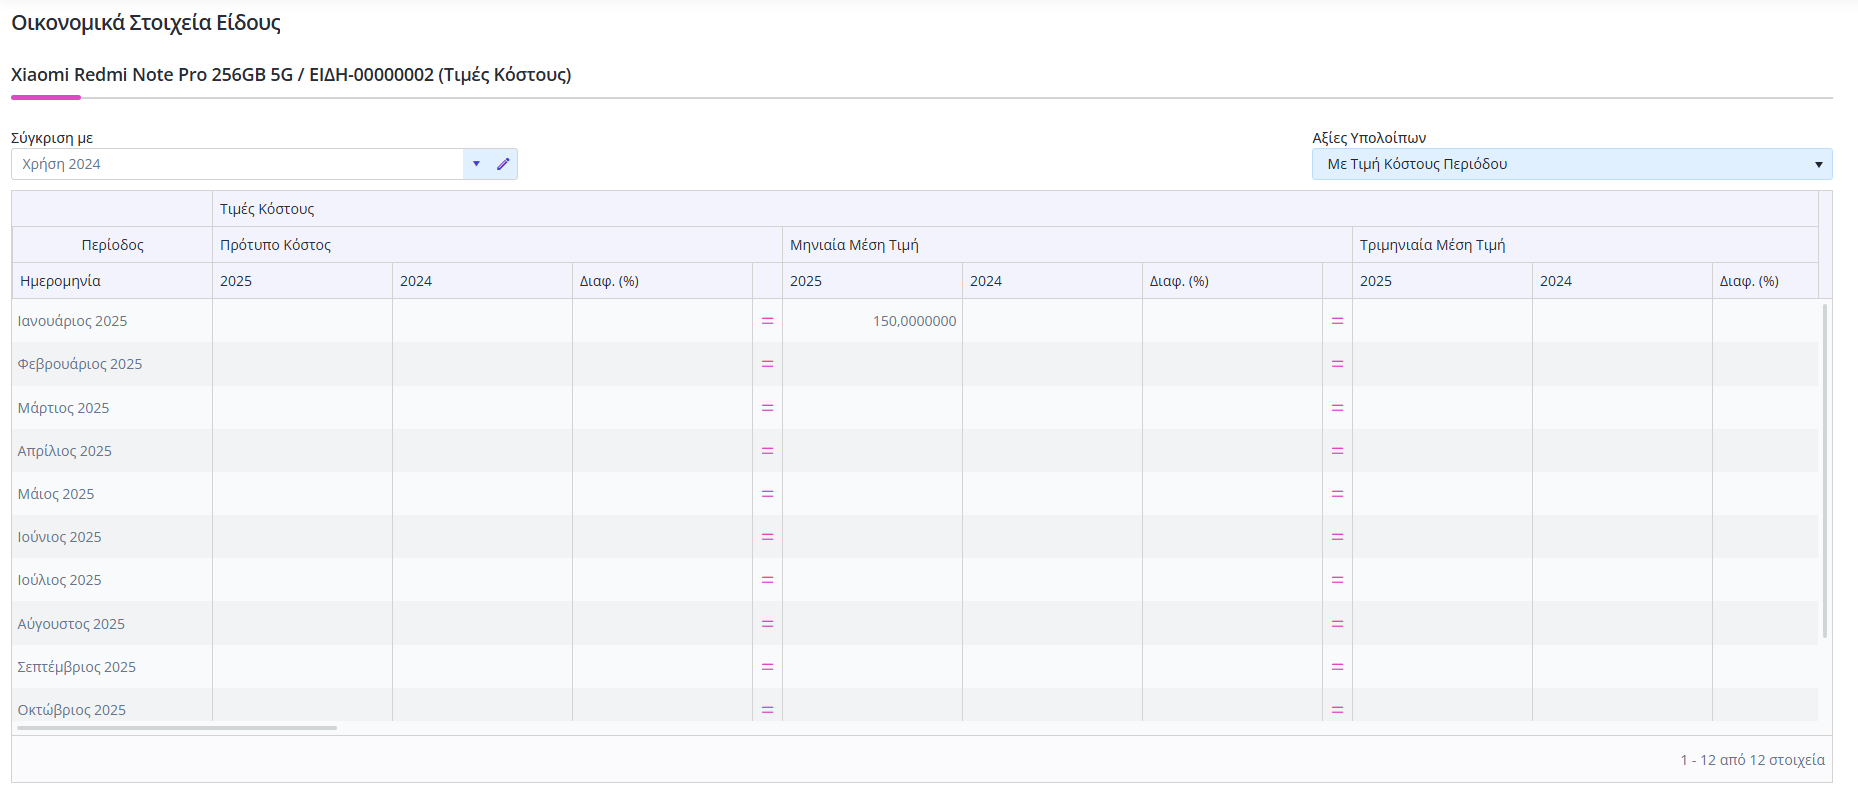1858x794 pixels.
Task: Click the 150,0000000 value cell
Action: click(x=872, y=321)
